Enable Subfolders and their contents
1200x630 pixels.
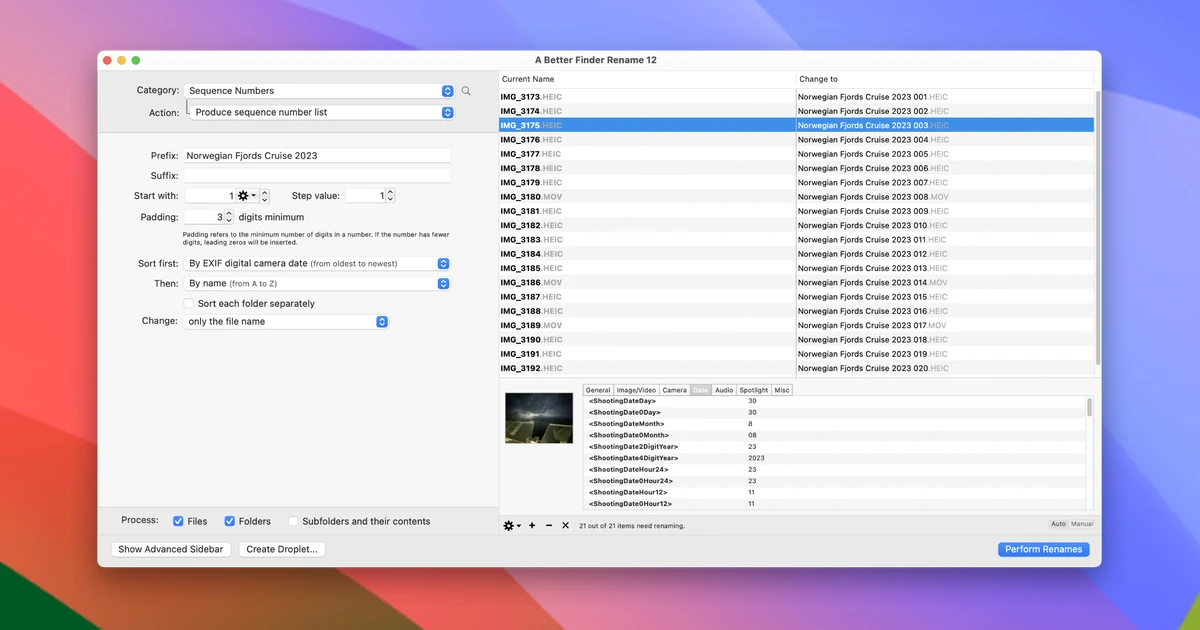[x=293, y=521]
